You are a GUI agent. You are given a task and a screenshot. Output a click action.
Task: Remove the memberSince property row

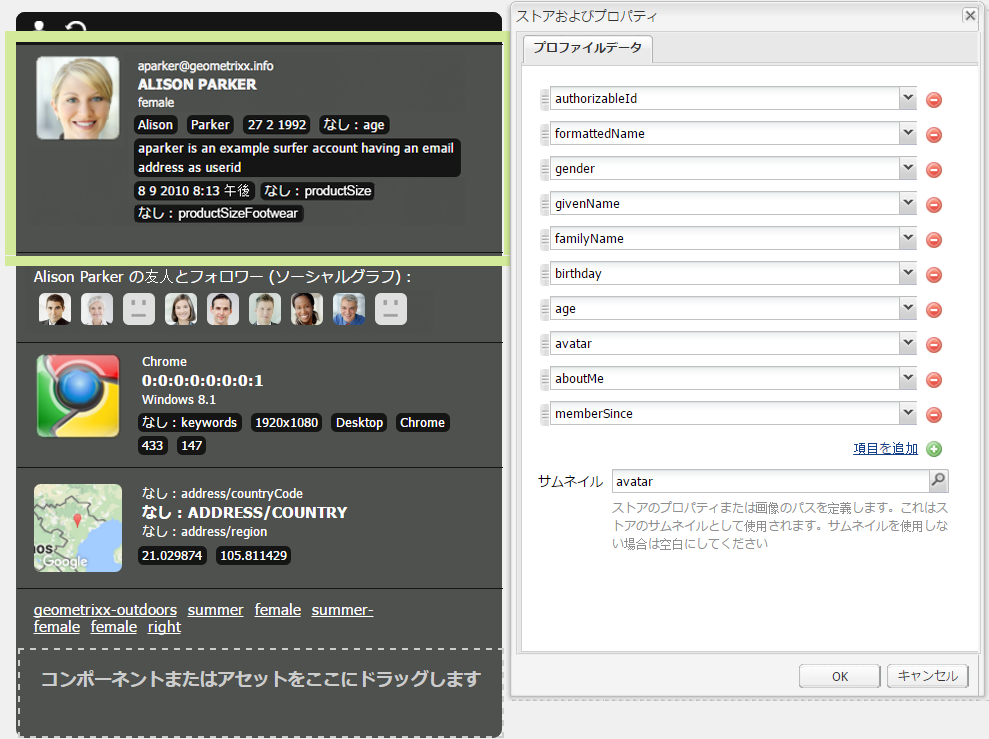tap(933, 415)
